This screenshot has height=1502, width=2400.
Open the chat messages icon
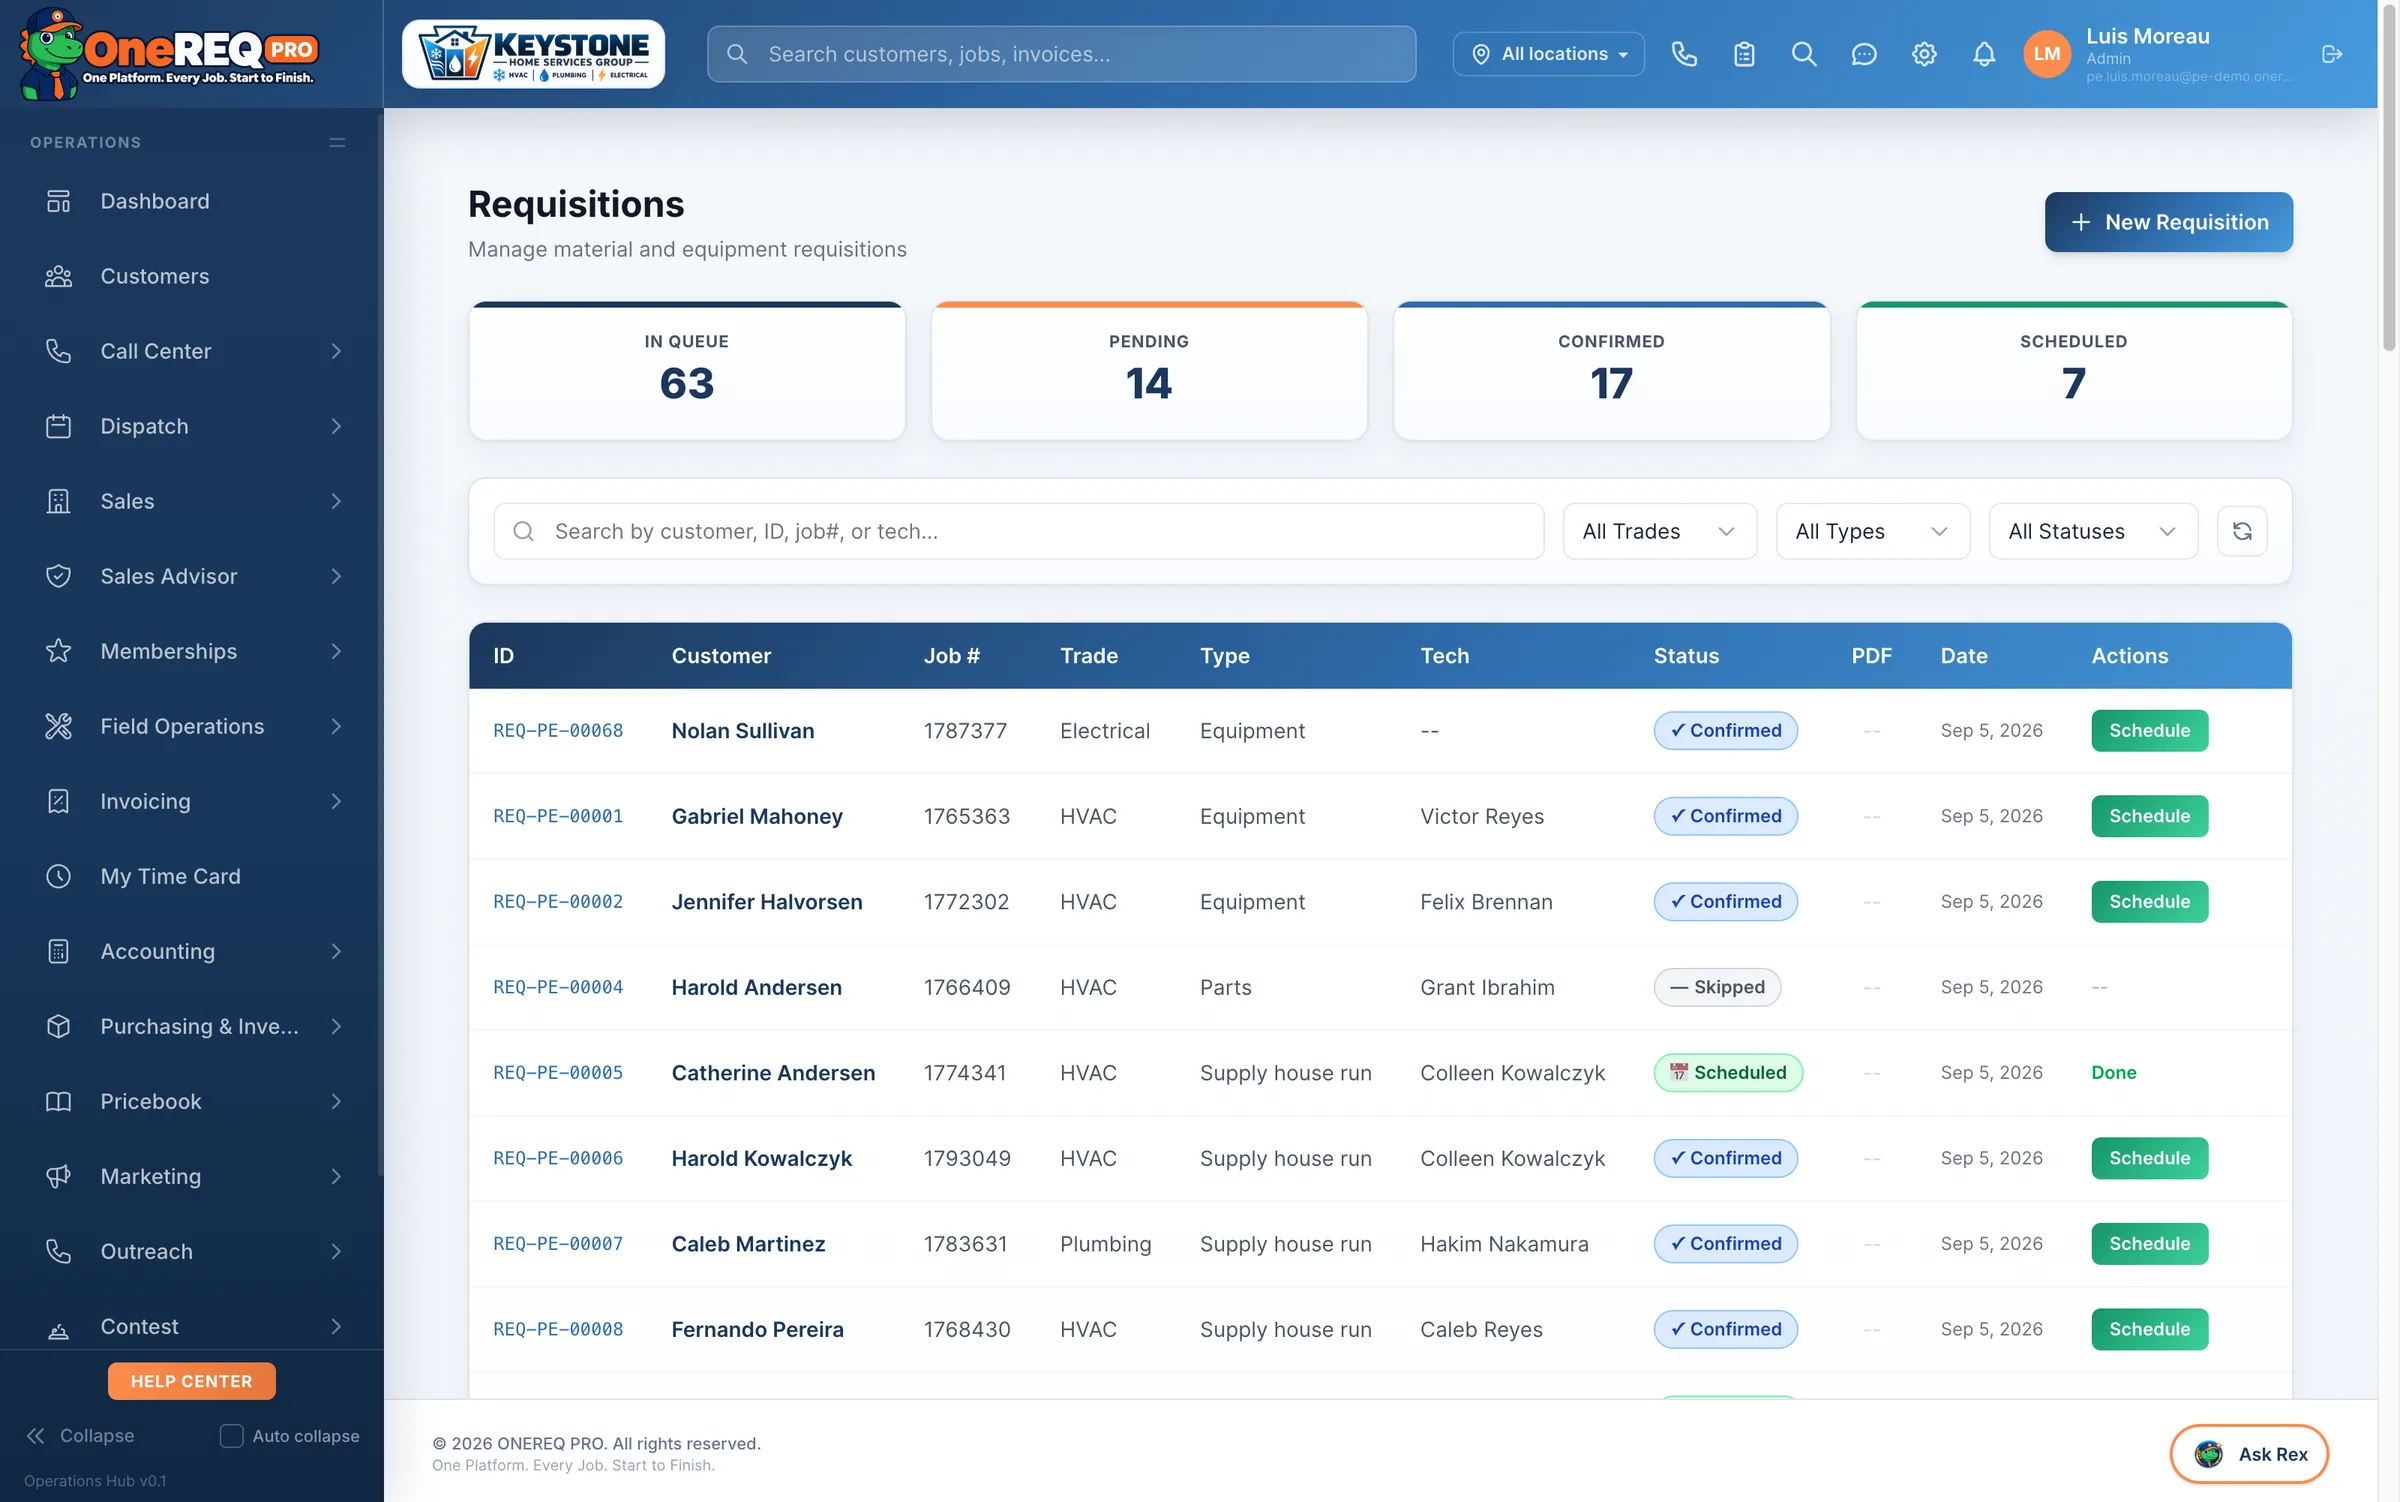point(1864,54)
